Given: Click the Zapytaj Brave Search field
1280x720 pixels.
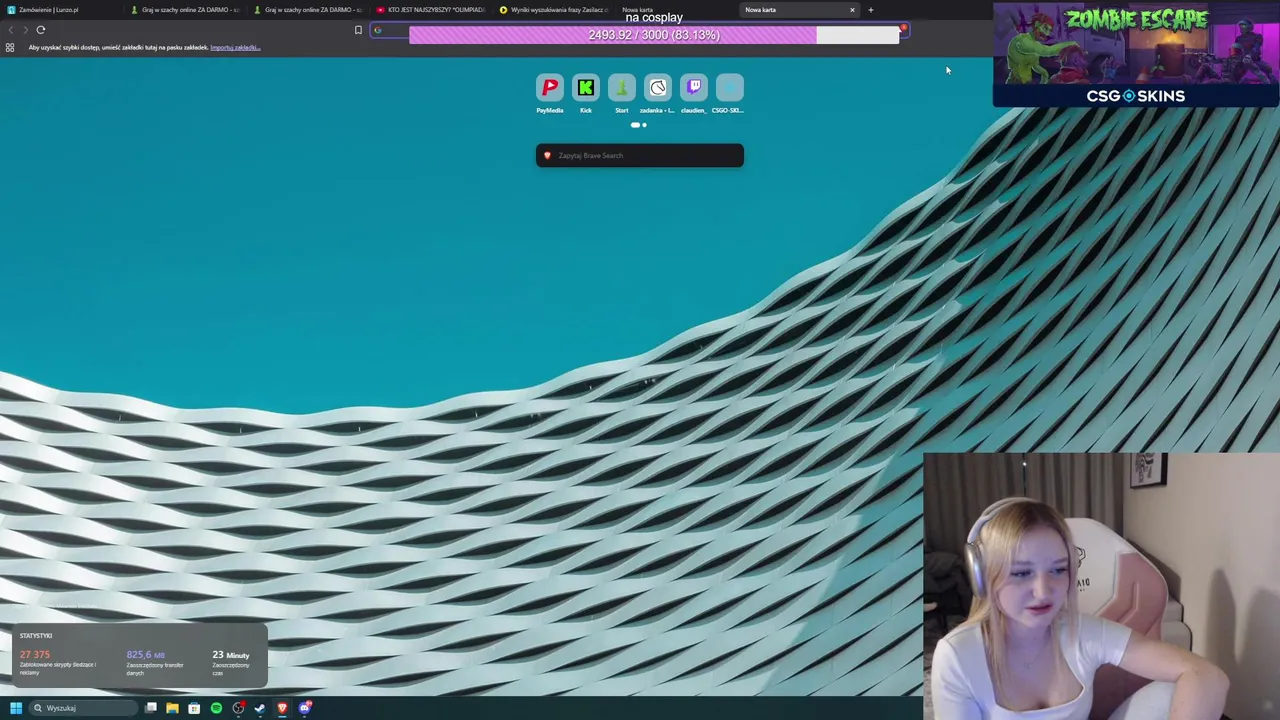Looking at the screenshot, I should (640, 155).
